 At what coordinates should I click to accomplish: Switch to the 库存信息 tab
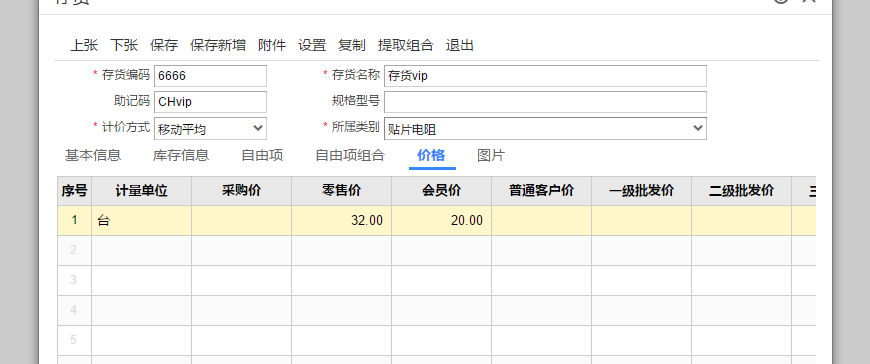181,155
